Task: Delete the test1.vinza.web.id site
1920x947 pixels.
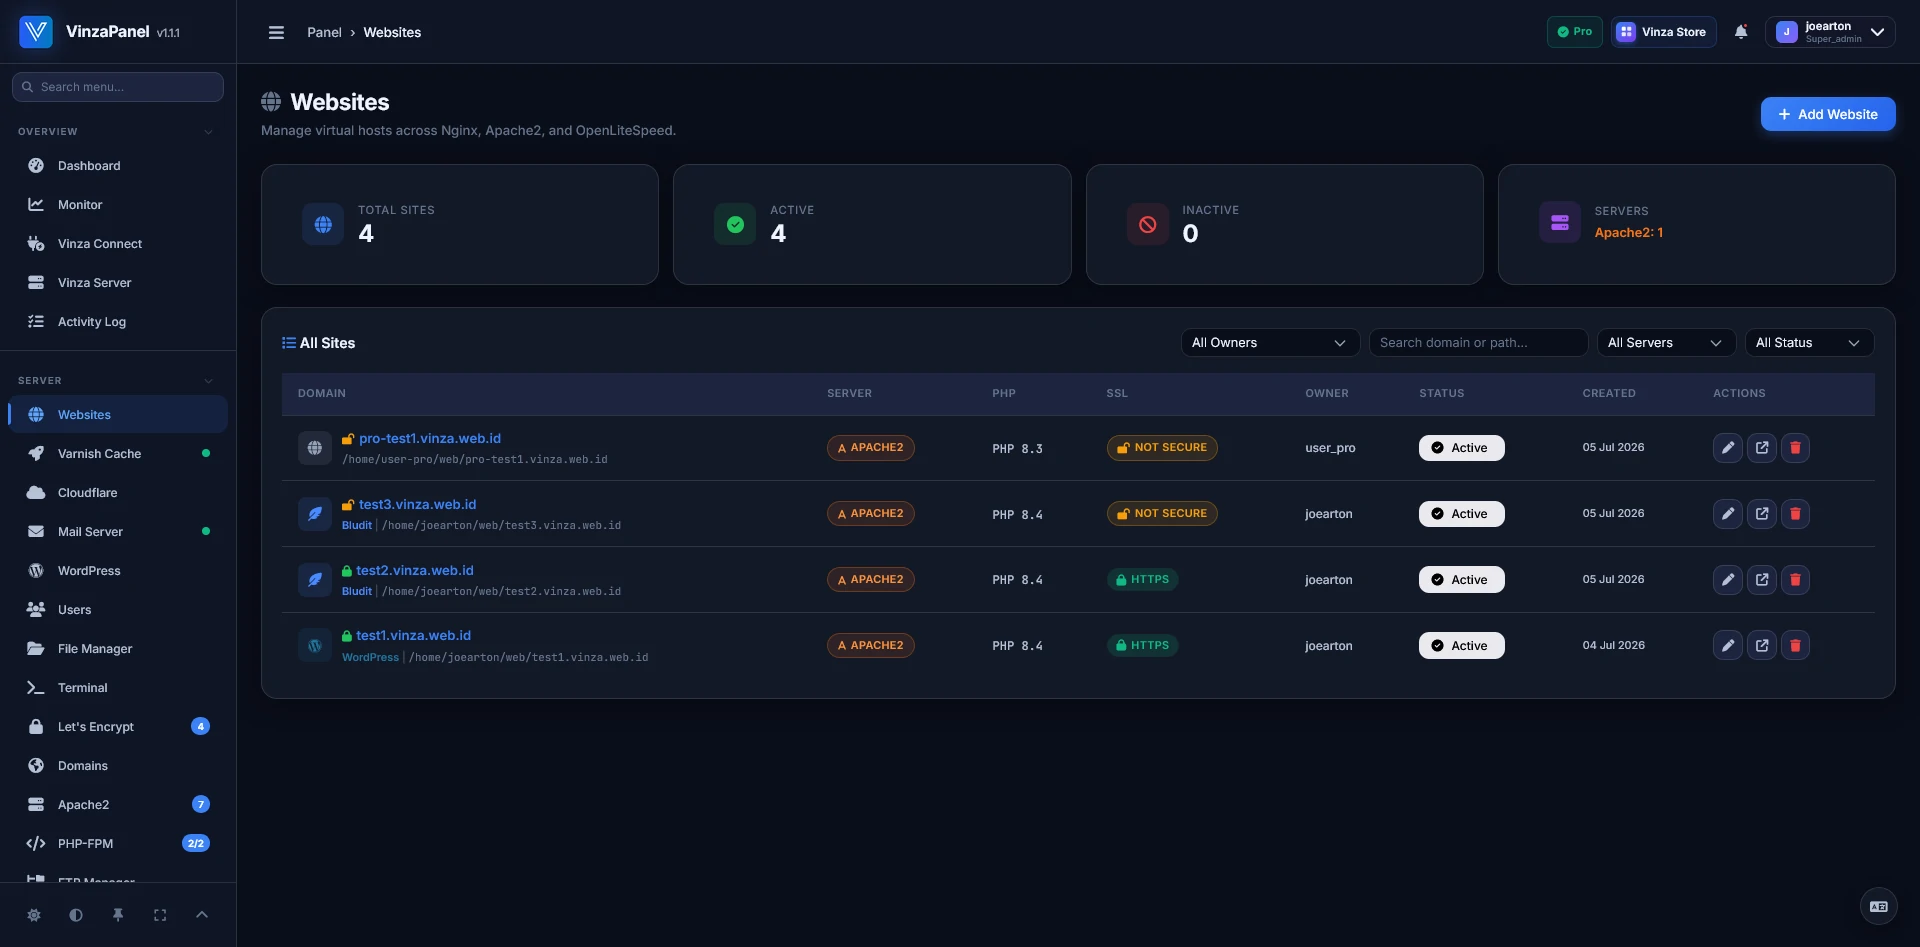Action: pos(1795,646)
